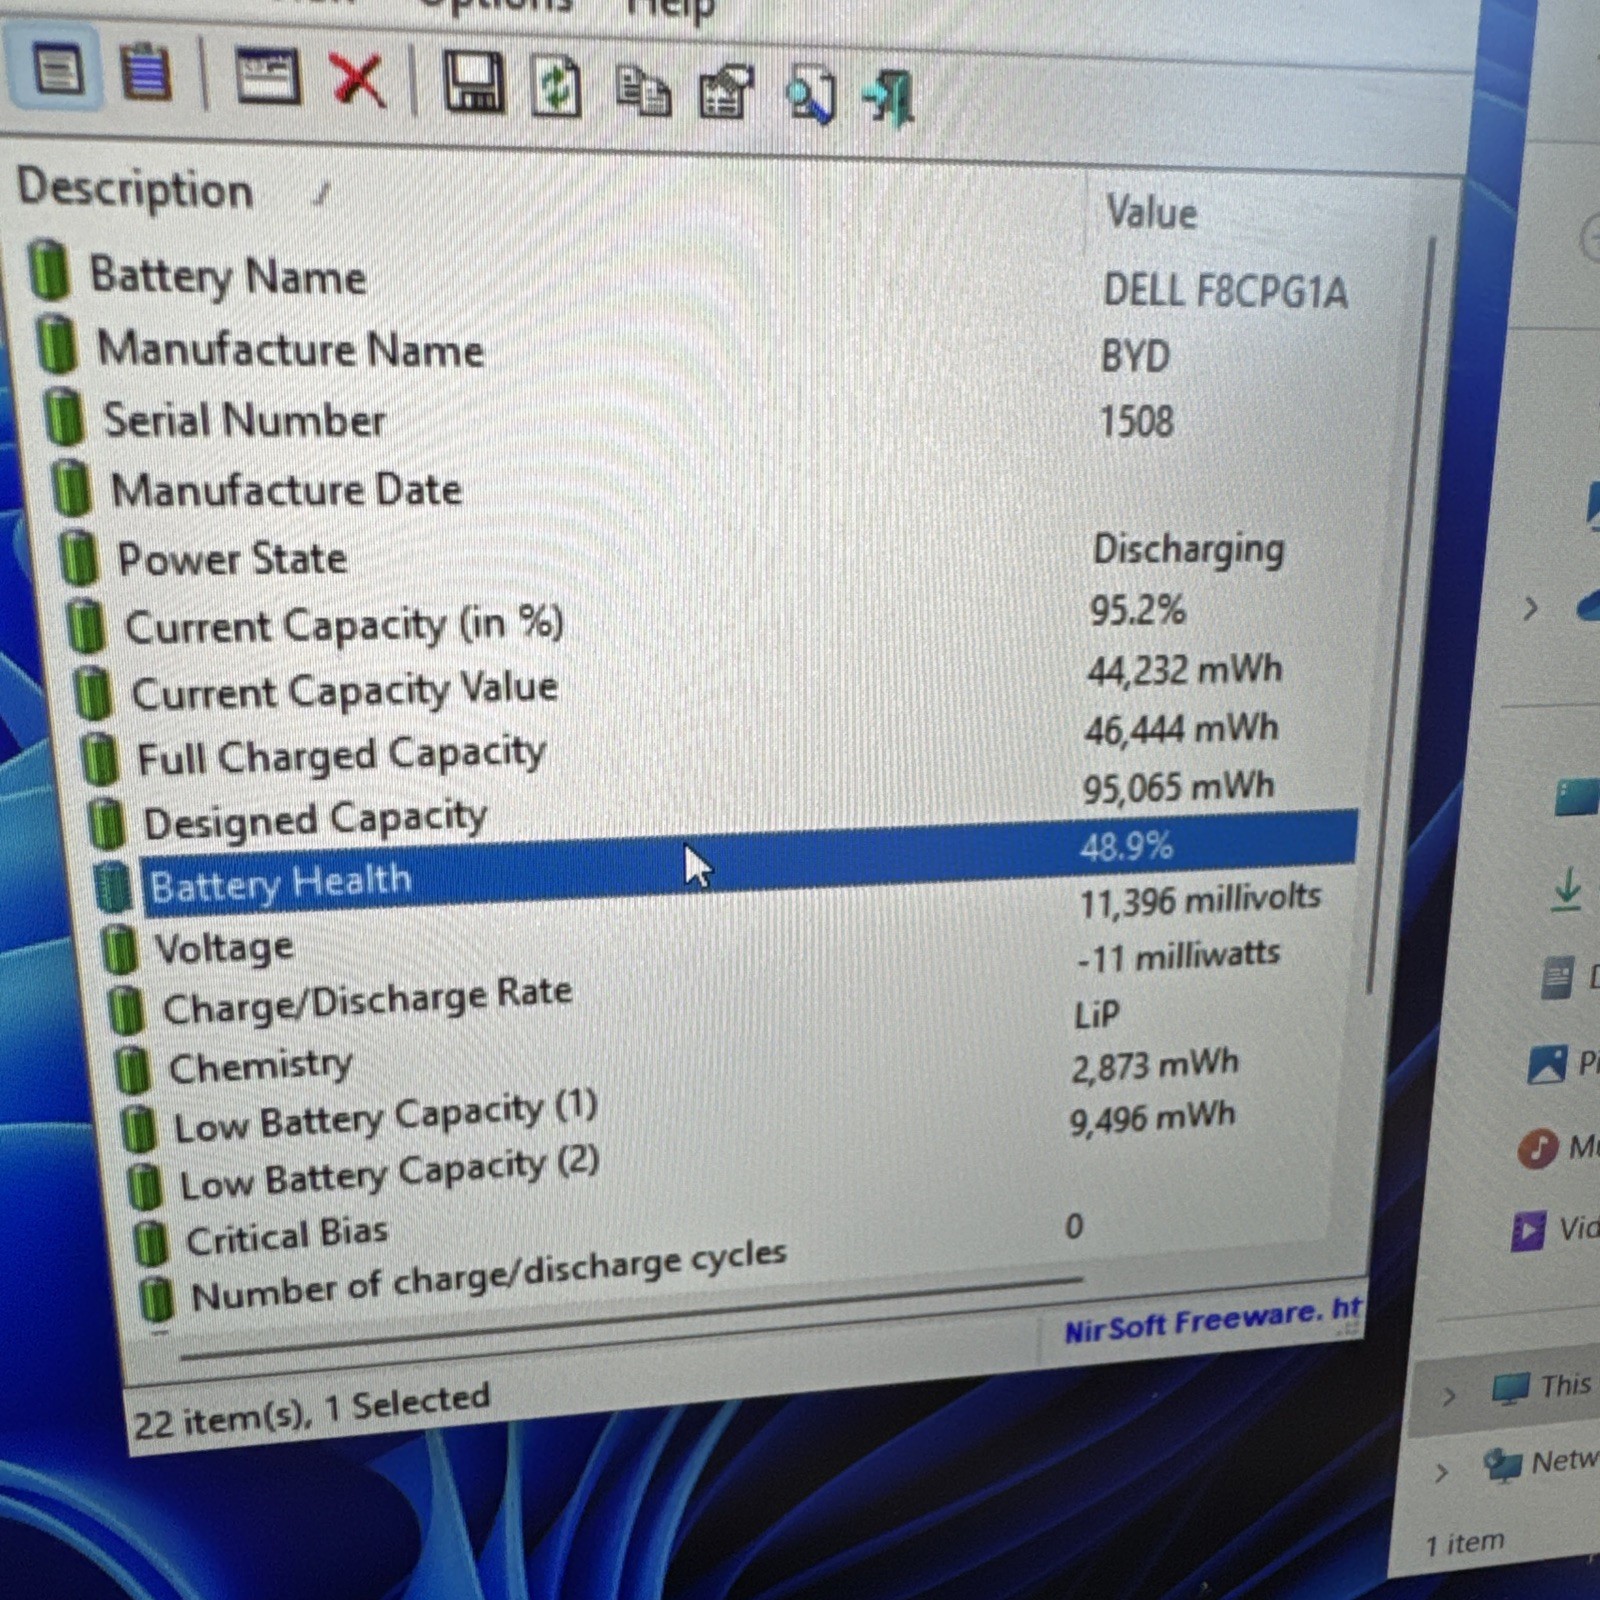The image size is (1600, 1600).
Task: Click the LiP chemistry value
Action: pos(1096,1016)
